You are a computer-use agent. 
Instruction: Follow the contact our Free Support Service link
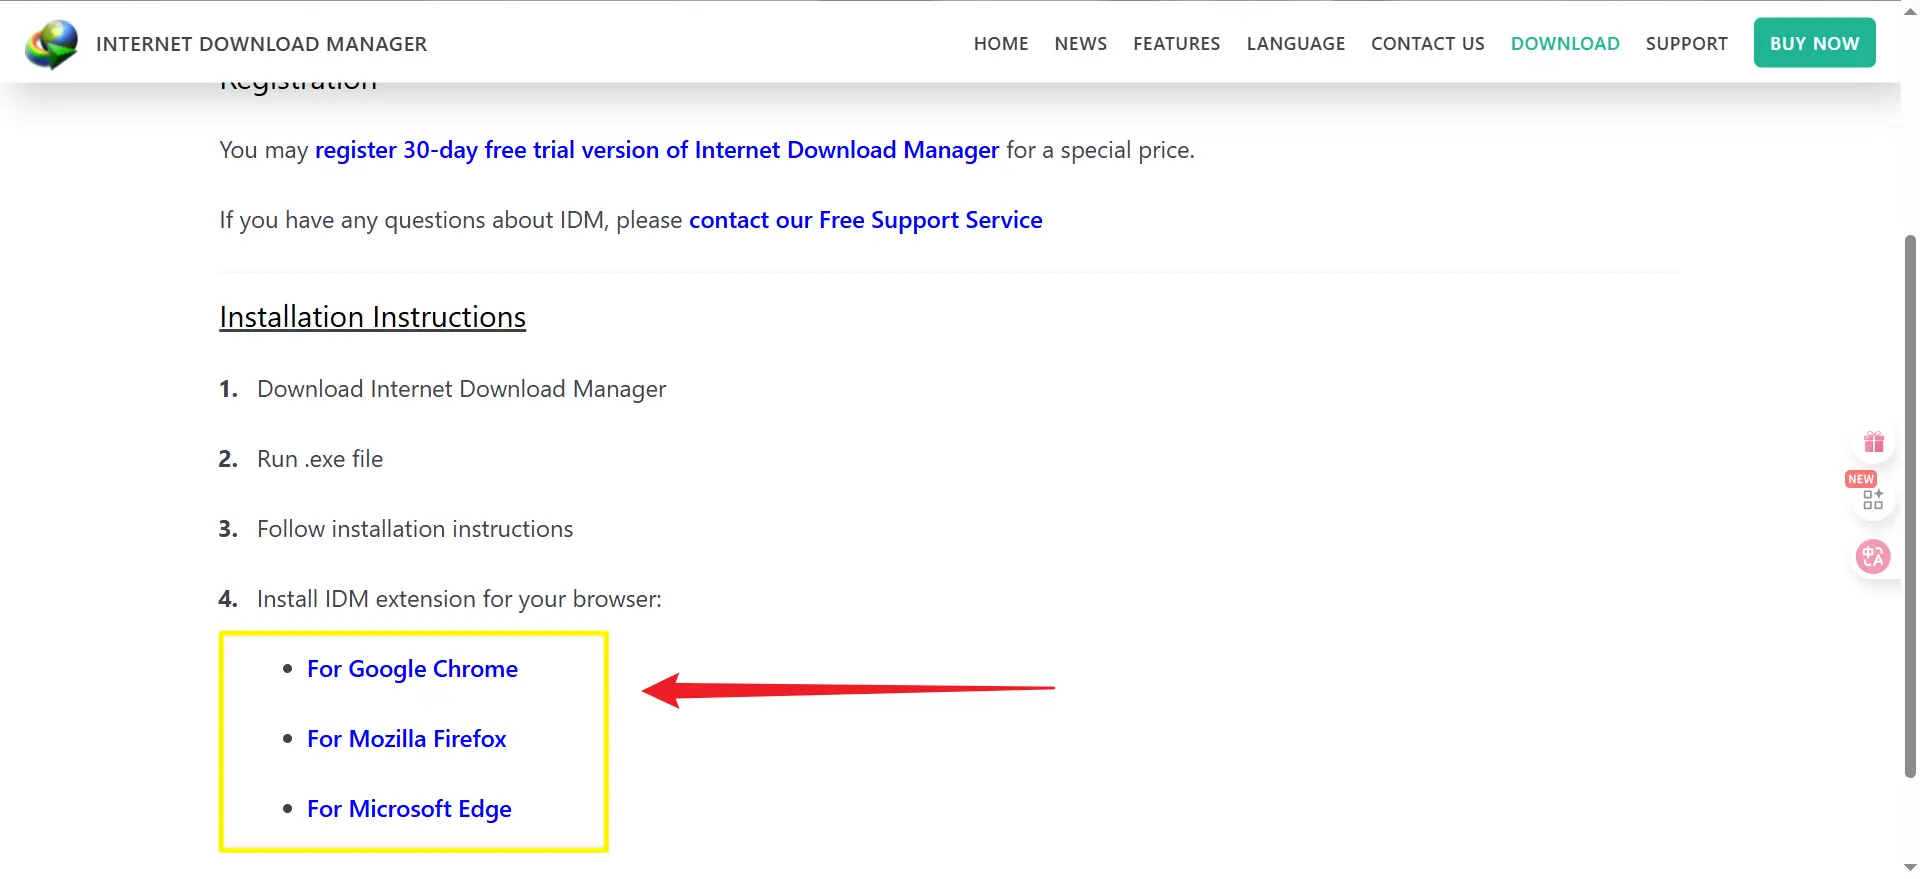coord(865,220)
